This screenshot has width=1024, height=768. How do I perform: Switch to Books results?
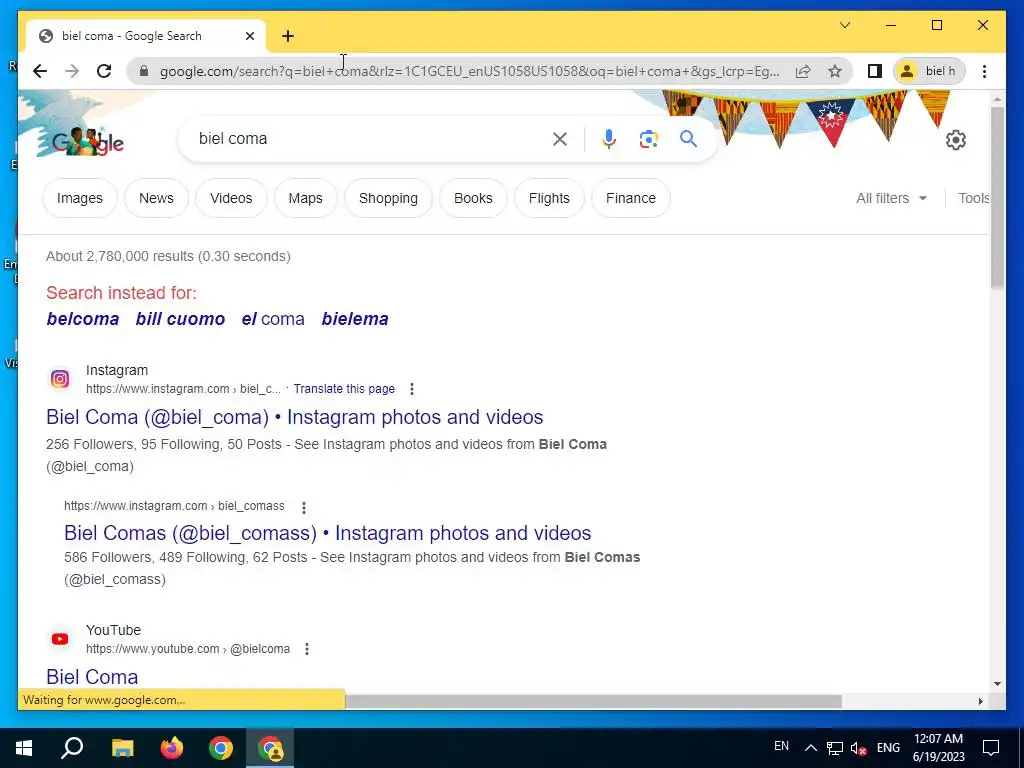473,198
